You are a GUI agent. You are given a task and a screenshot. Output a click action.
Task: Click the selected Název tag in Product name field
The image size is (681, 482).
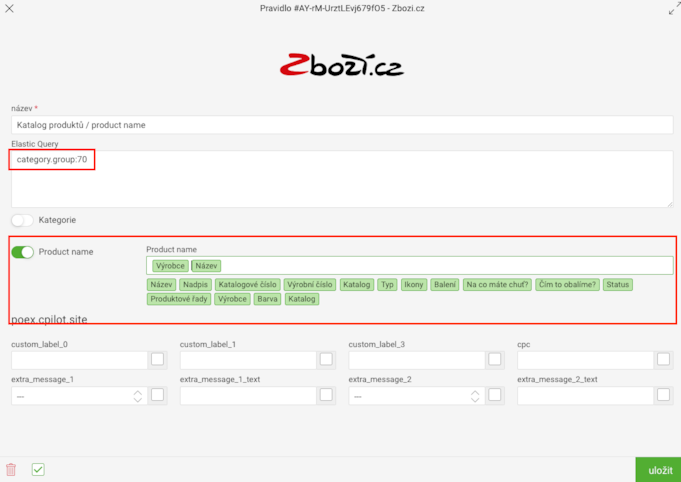206,266
